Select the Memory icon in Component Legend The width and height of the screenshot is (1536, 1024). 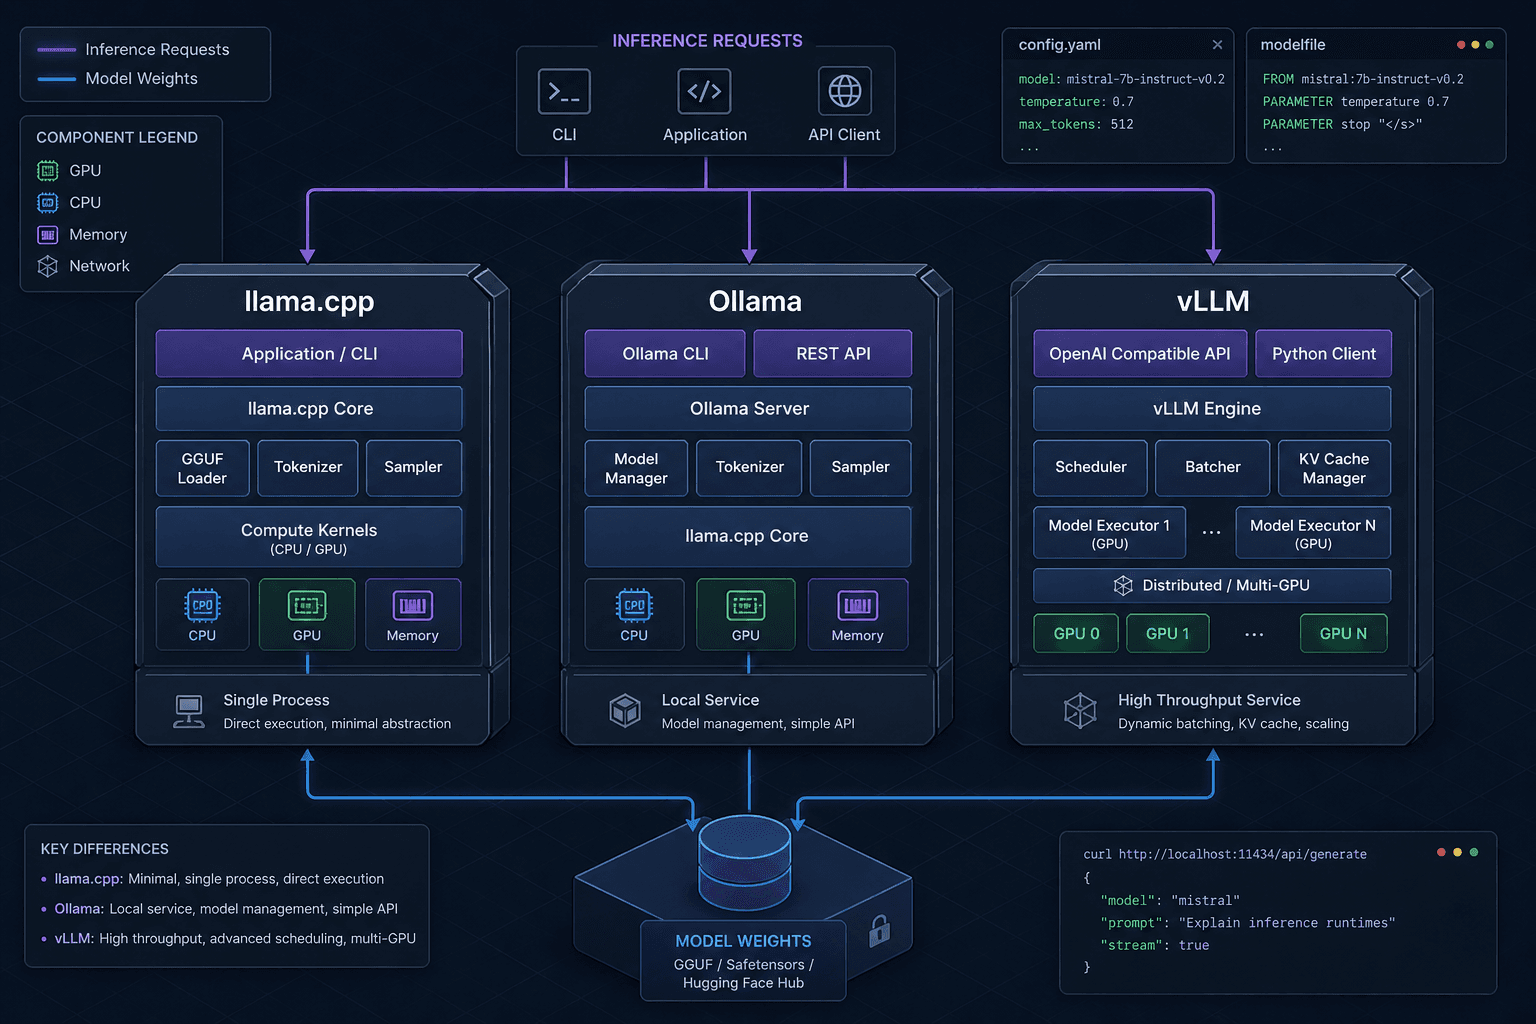(x=47, y=235)
